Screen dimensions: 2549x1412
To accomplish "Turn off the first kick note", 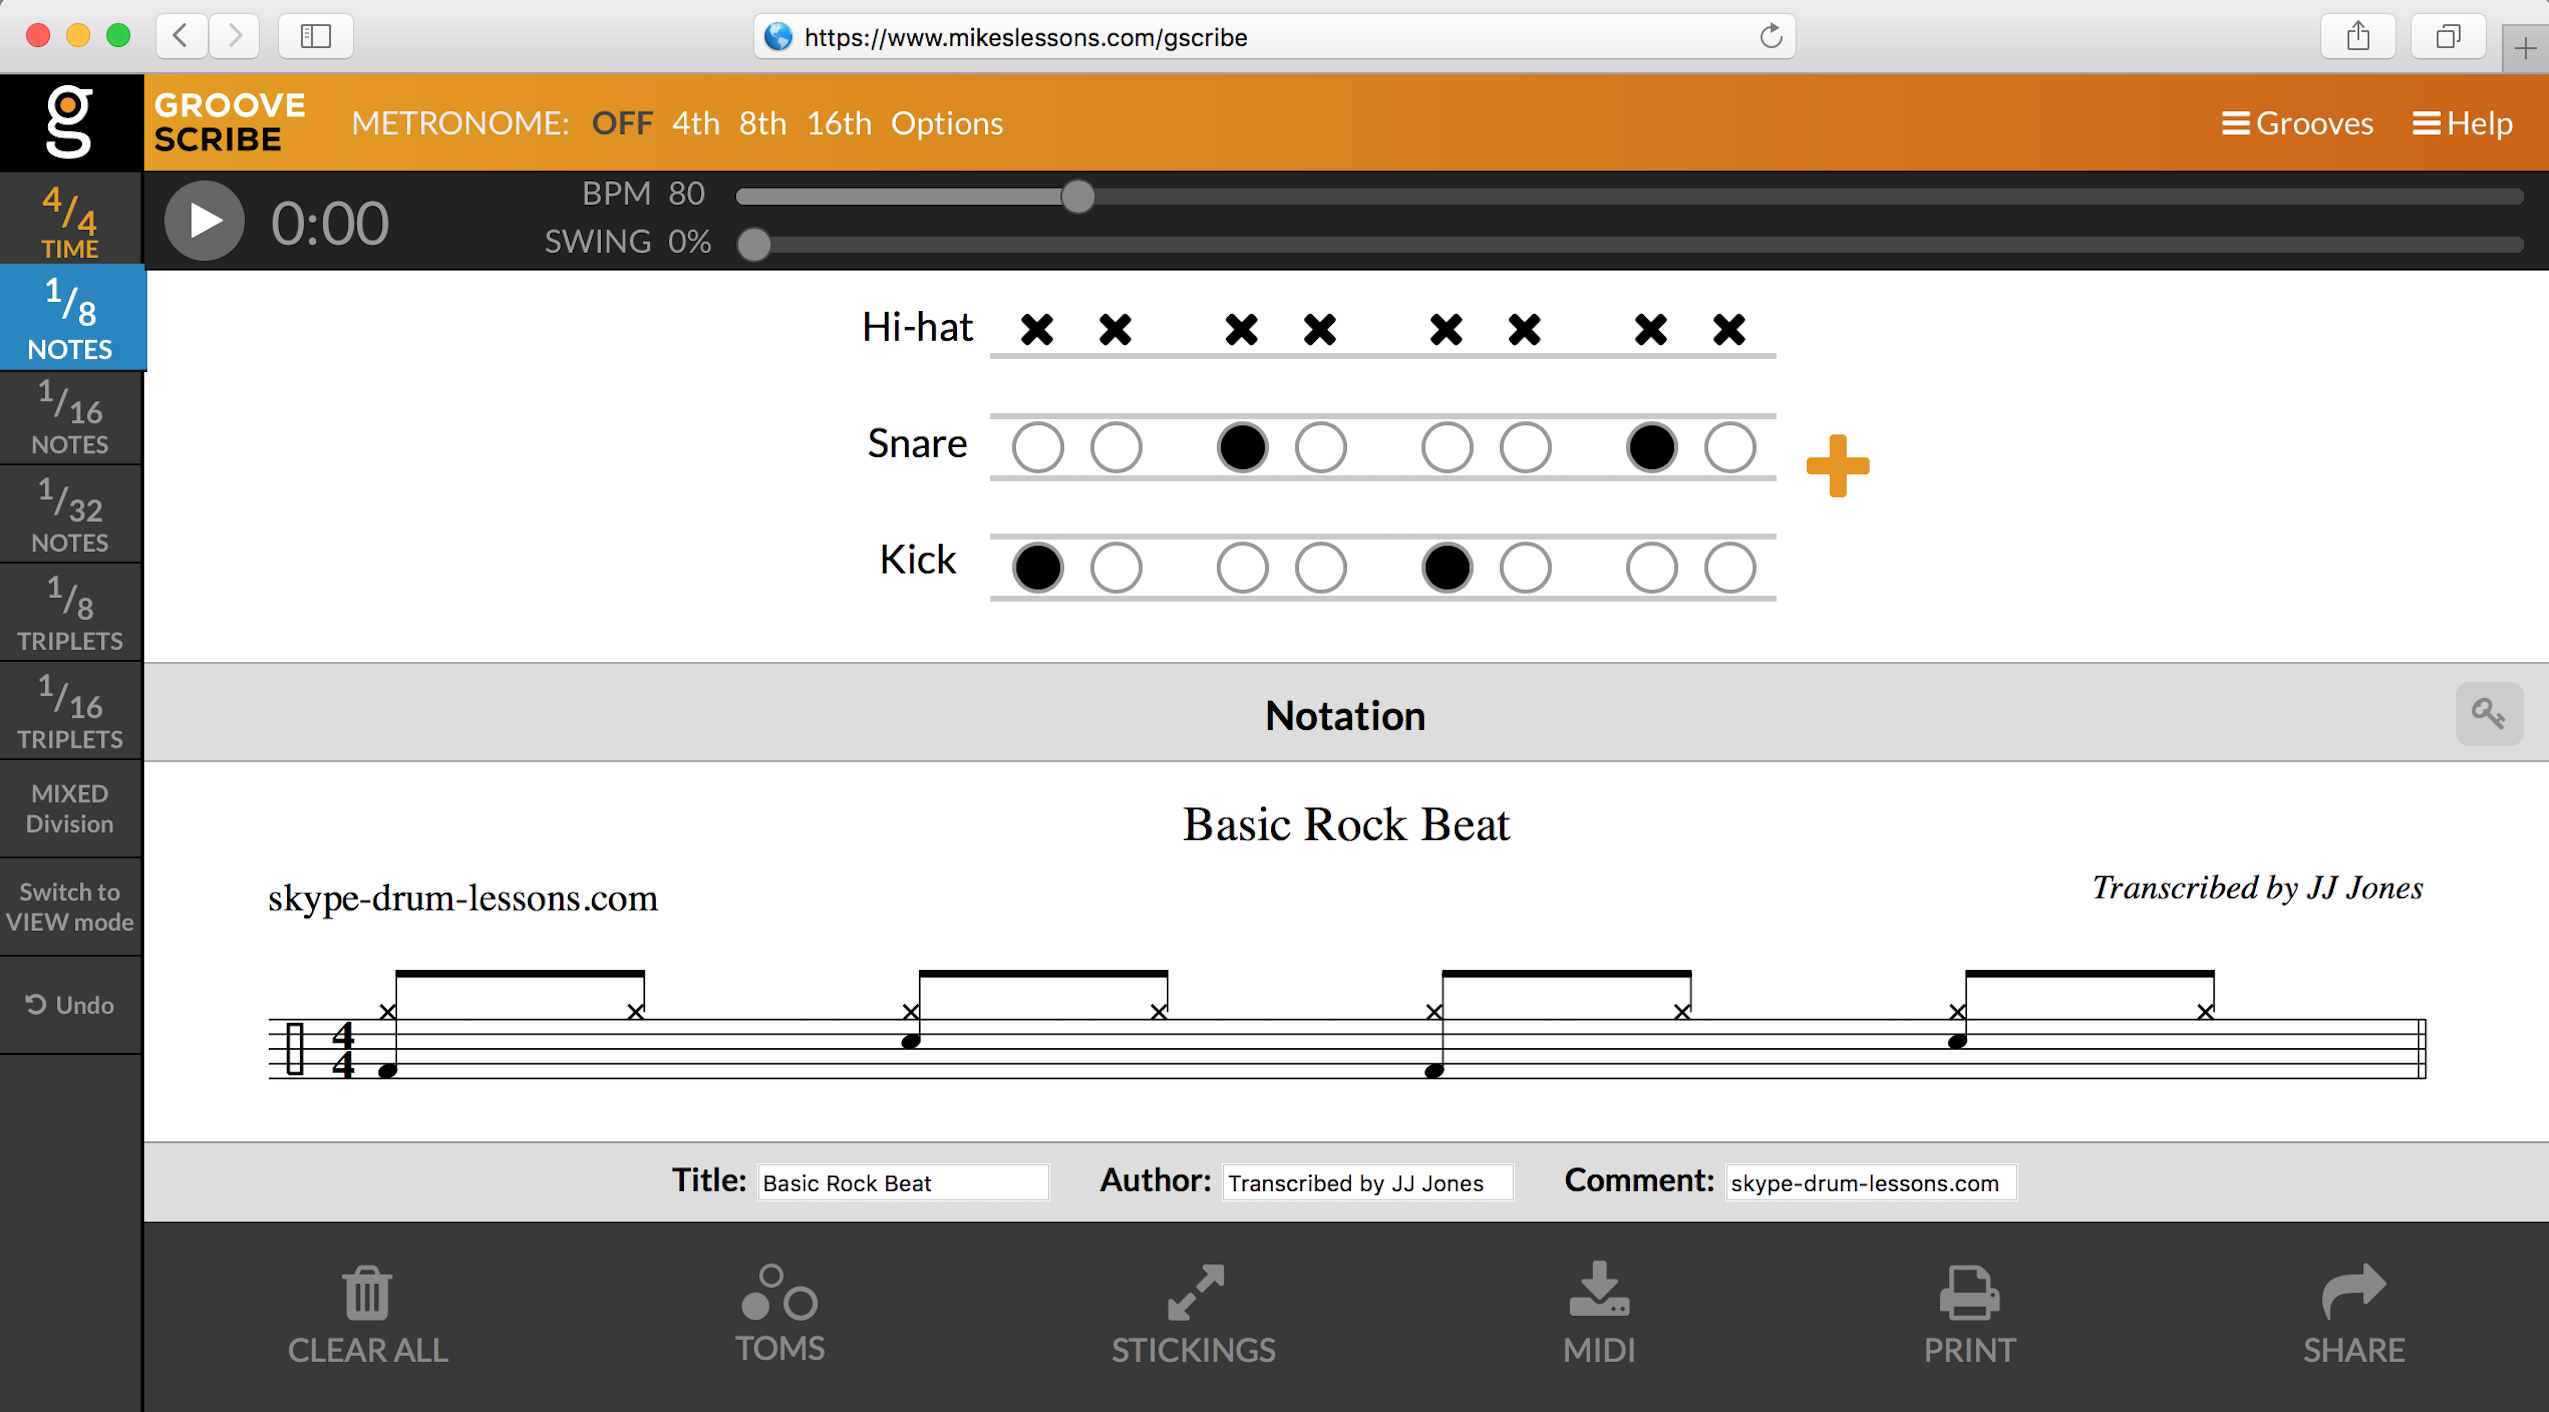I will pos(1037,568).
